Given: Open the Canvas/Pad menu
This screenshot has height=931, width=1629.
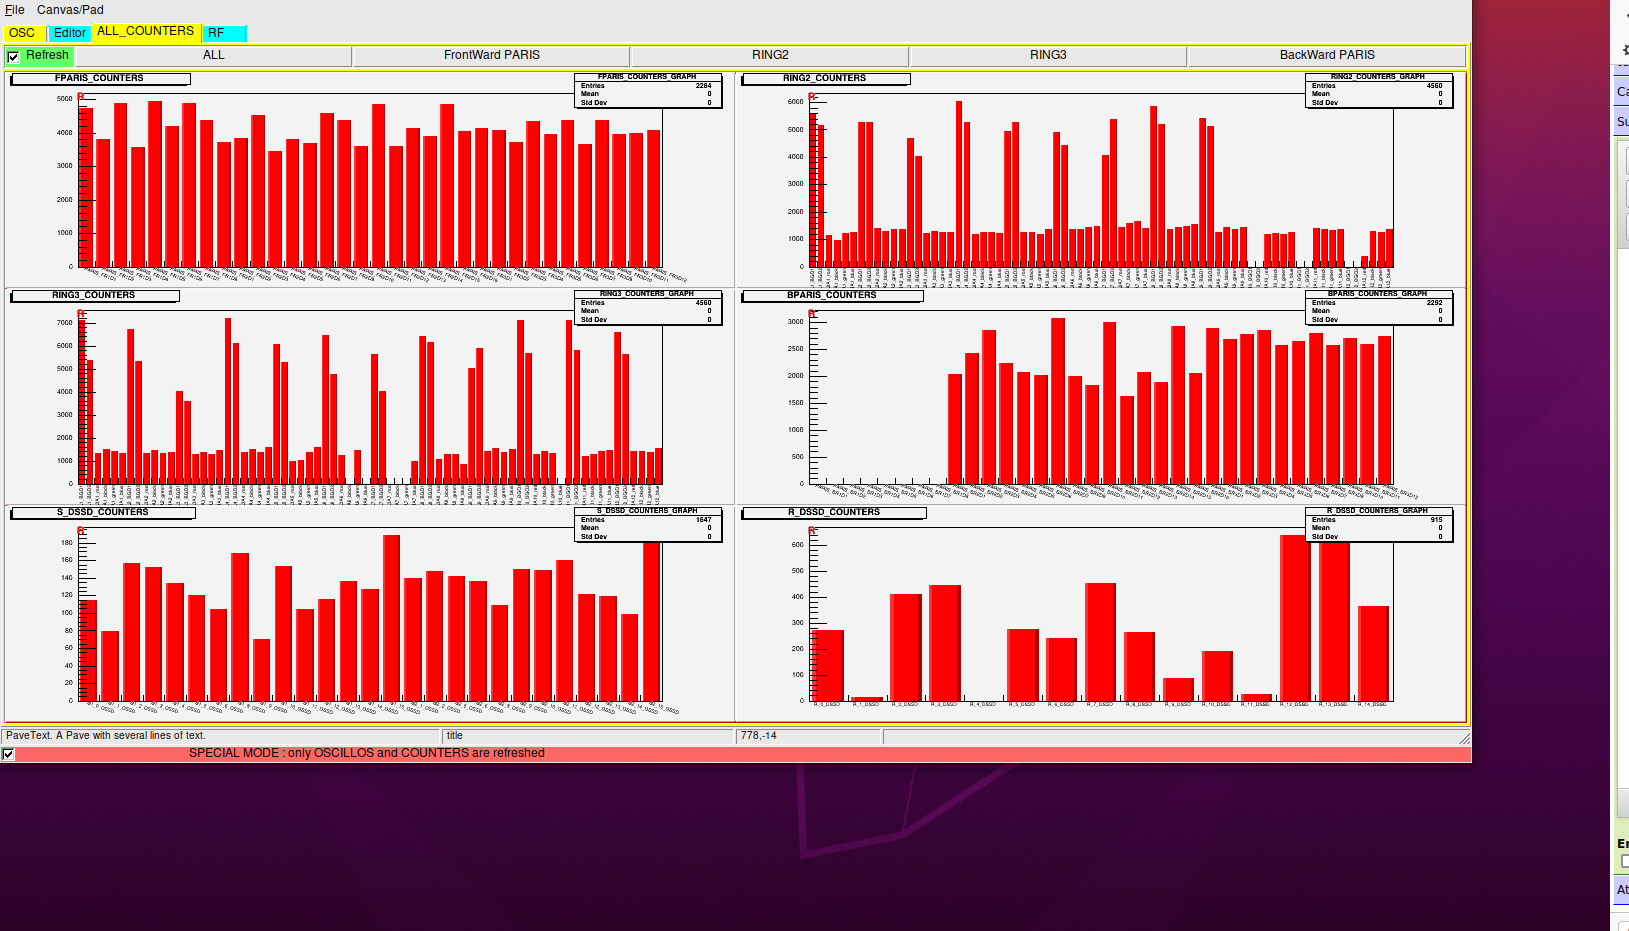Looking at the screenshot, I should [70, 10].
